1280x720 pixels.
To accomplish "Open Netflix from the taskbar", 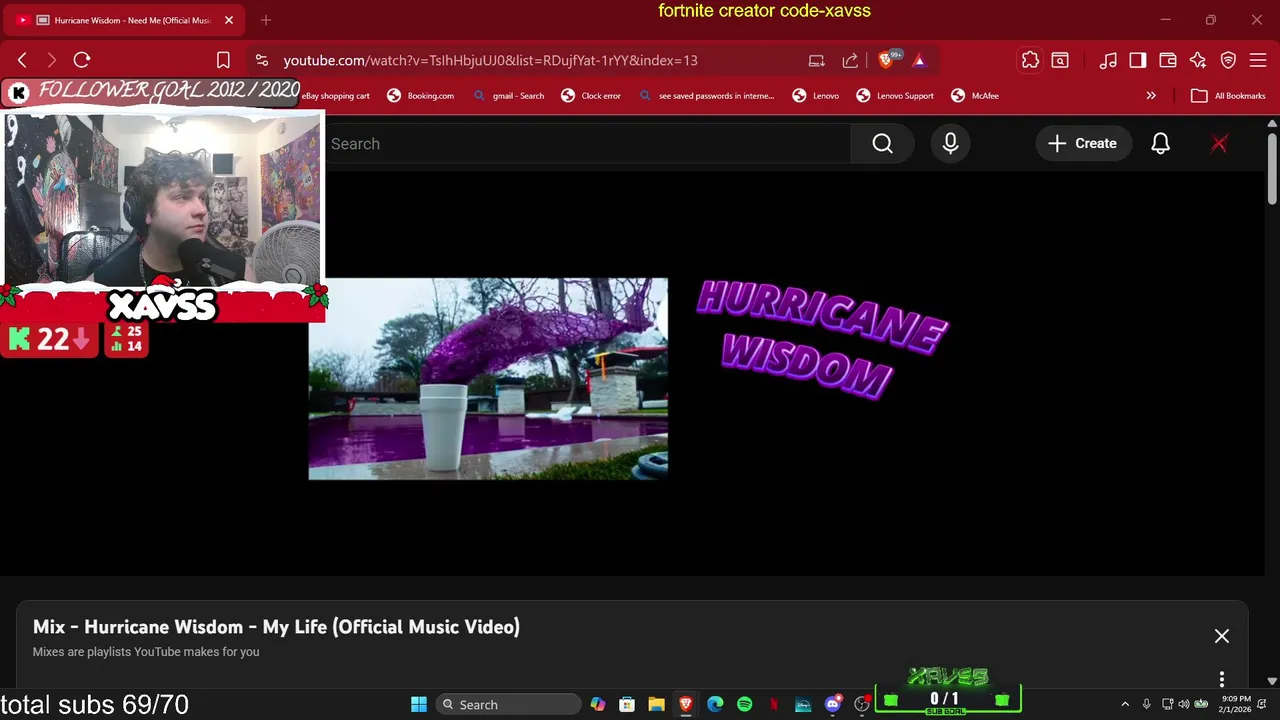I will 774,705.
